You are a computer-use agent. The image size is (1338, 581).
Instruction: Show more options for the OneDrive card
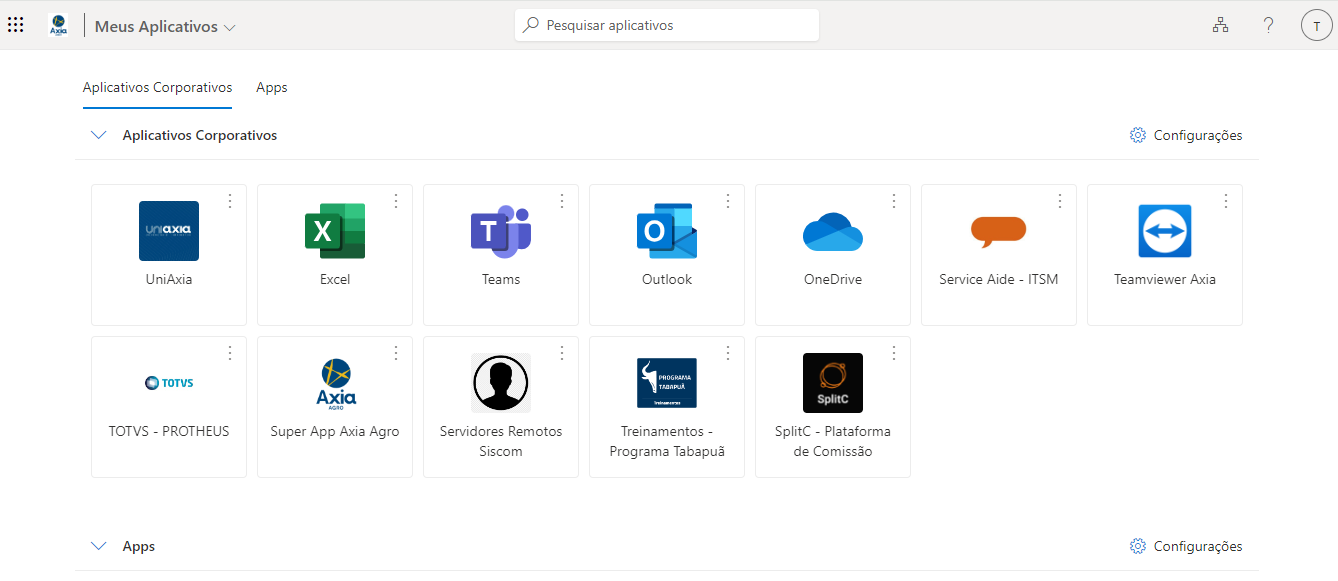pyautogui.click(x=894, y=201)
